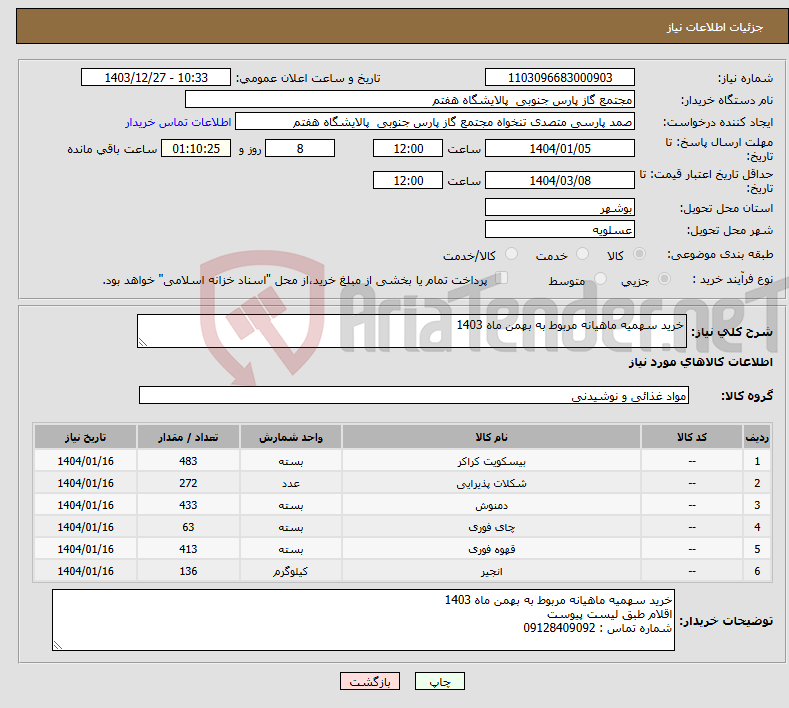
Task: Click the تعداد / مقدار column header
Action: [188, 438]
